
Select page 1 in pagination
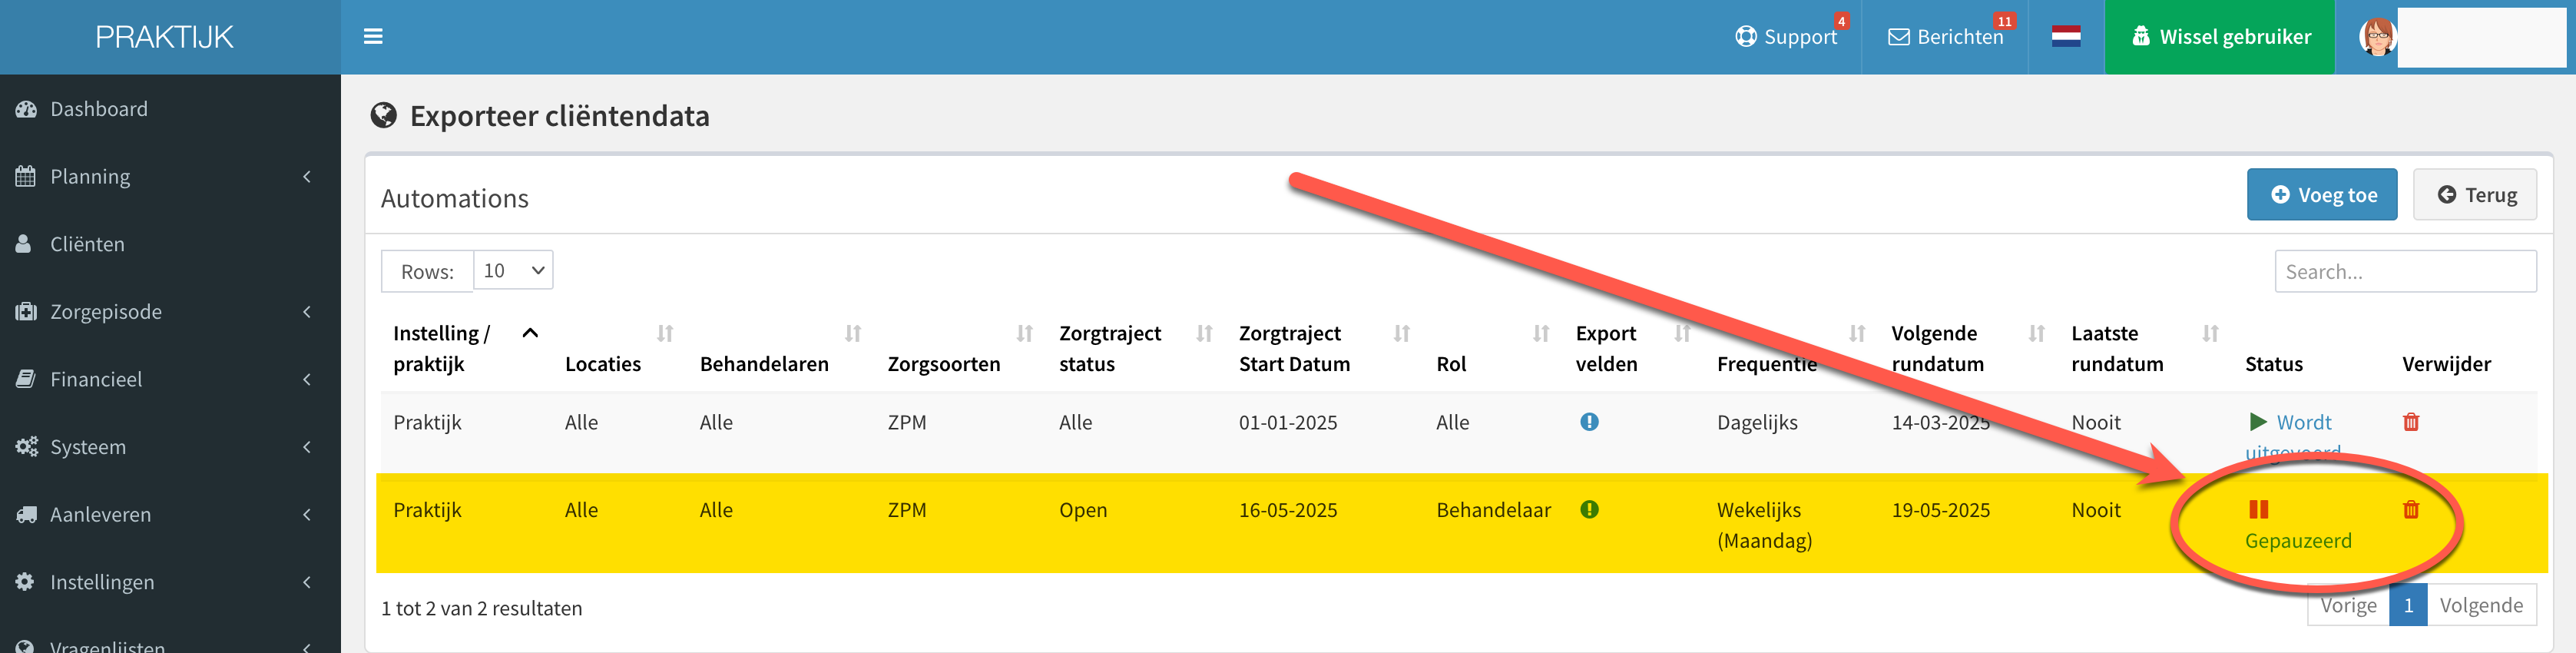coord(2408,605)
